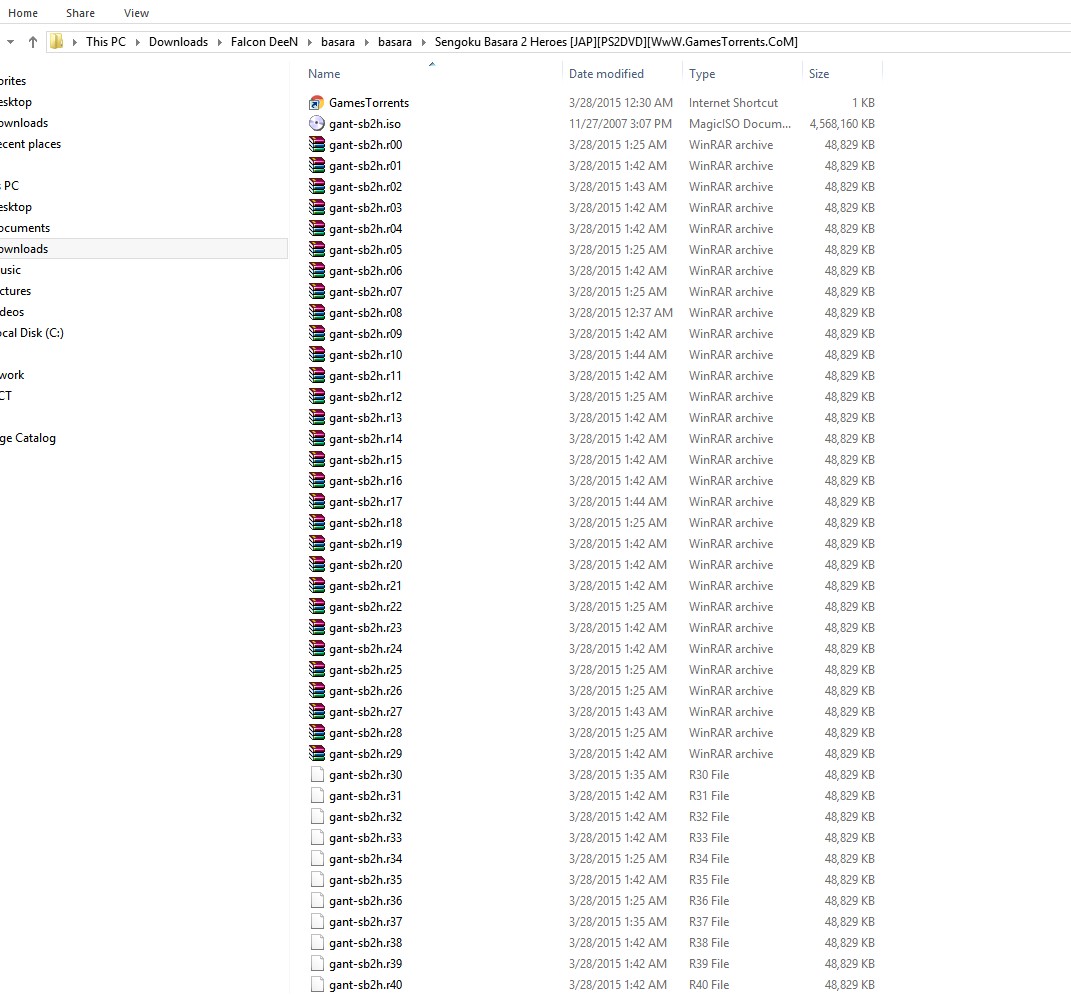Select the gant-sb2h.r02 WinRAR icon
The image size is (1071, 996).
[316, 186]
